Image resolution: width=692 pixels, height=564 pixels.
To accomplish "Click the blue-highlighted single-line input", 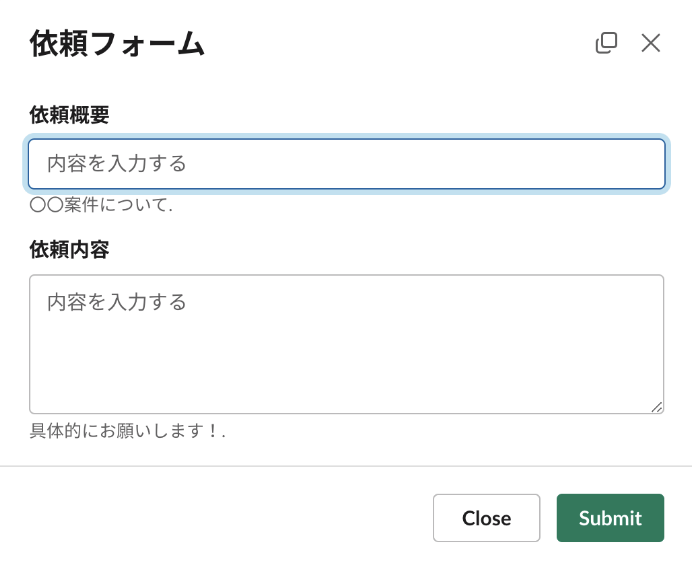I will coord(346,164).
